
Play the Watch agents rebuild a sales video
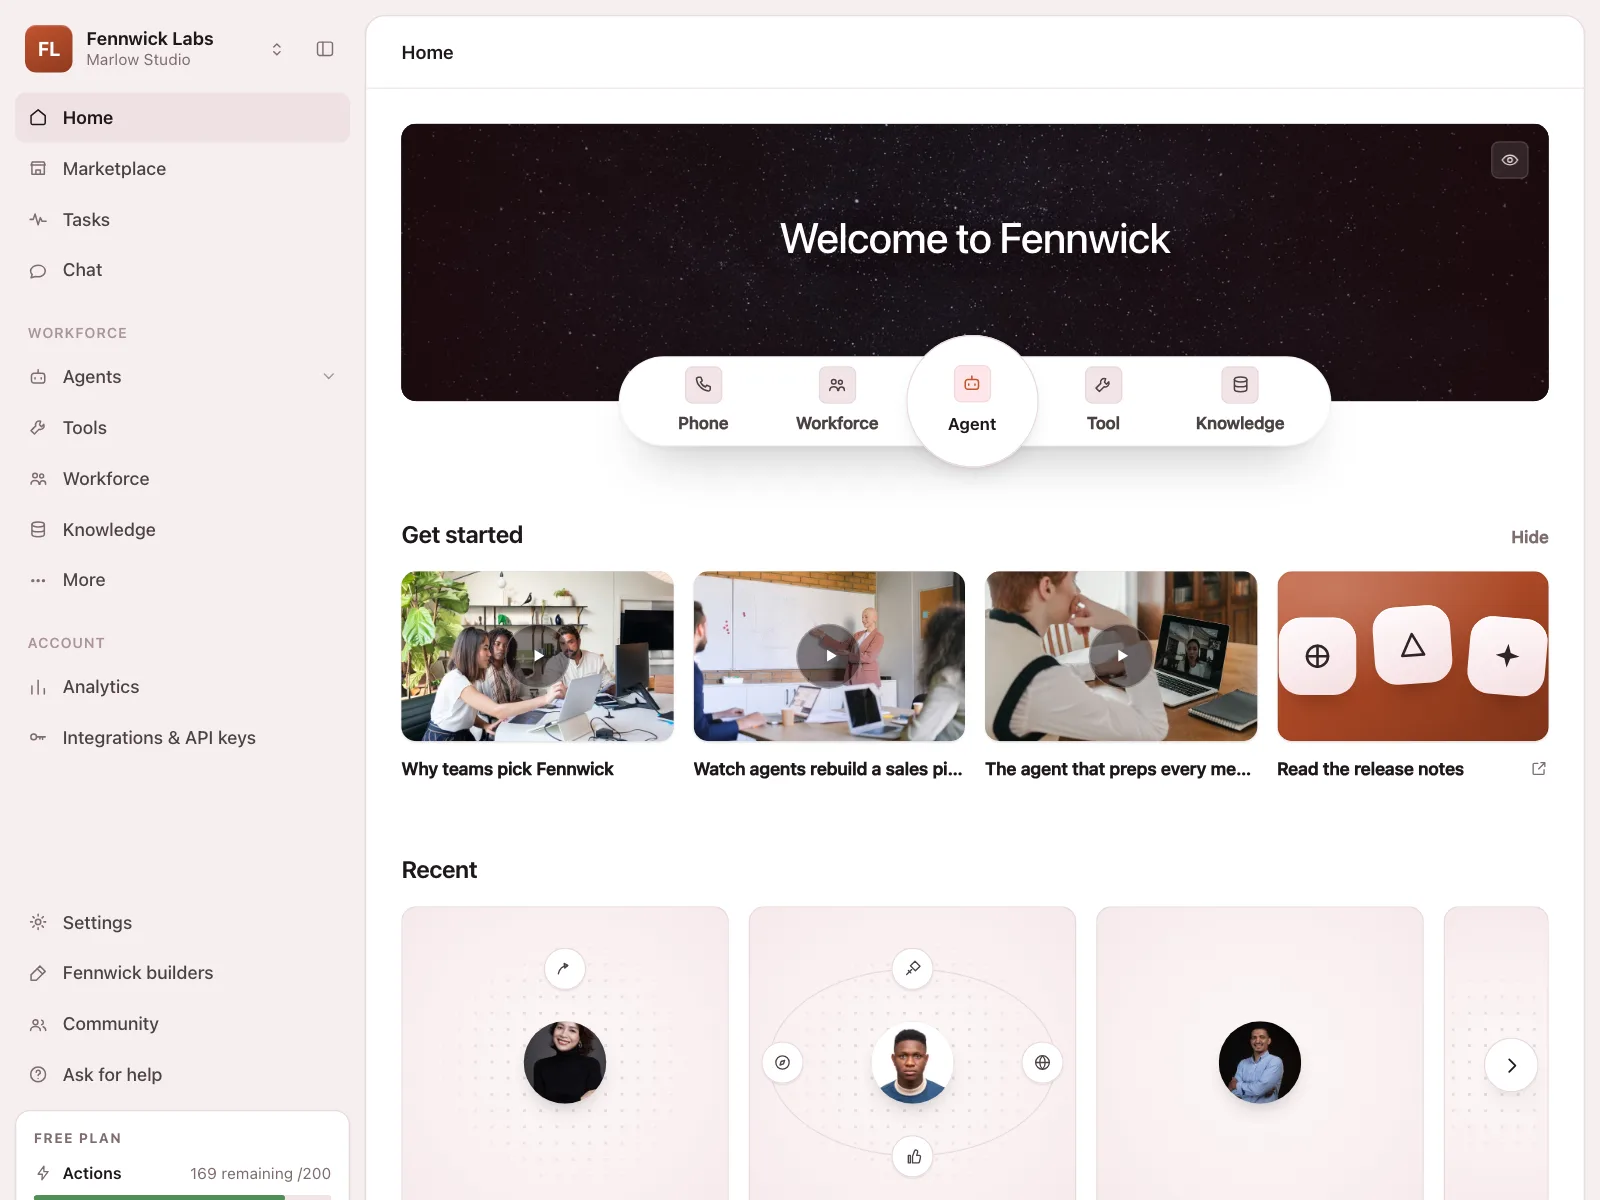pyautogui.click(x=830, y=656)
